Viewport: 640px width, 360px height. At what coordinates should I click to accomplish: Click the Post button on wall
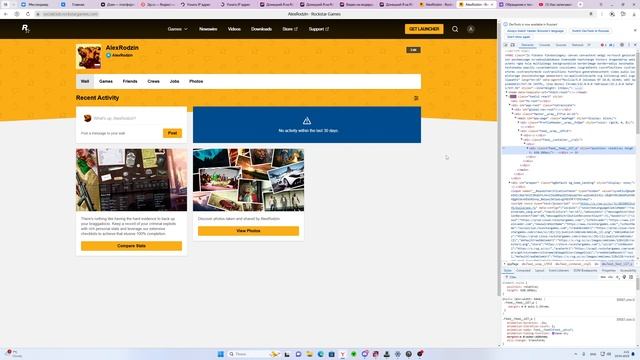point(172,133)
